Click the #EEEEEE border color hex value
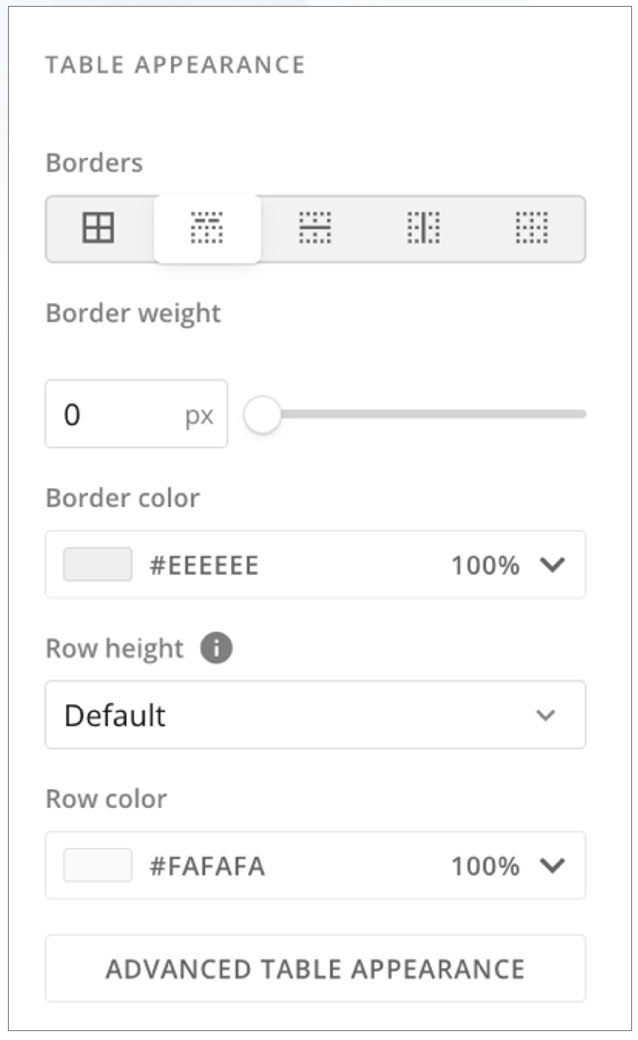The width and height of the screenshot is (638, 1040). [x=204, y=566]
